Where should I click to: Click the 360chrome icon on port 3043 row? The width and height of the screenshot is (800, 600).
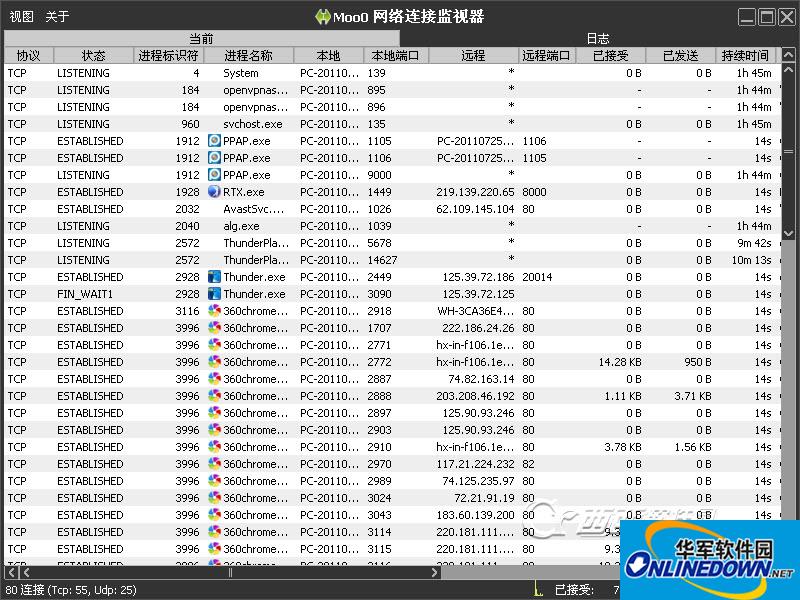point(214,515)
